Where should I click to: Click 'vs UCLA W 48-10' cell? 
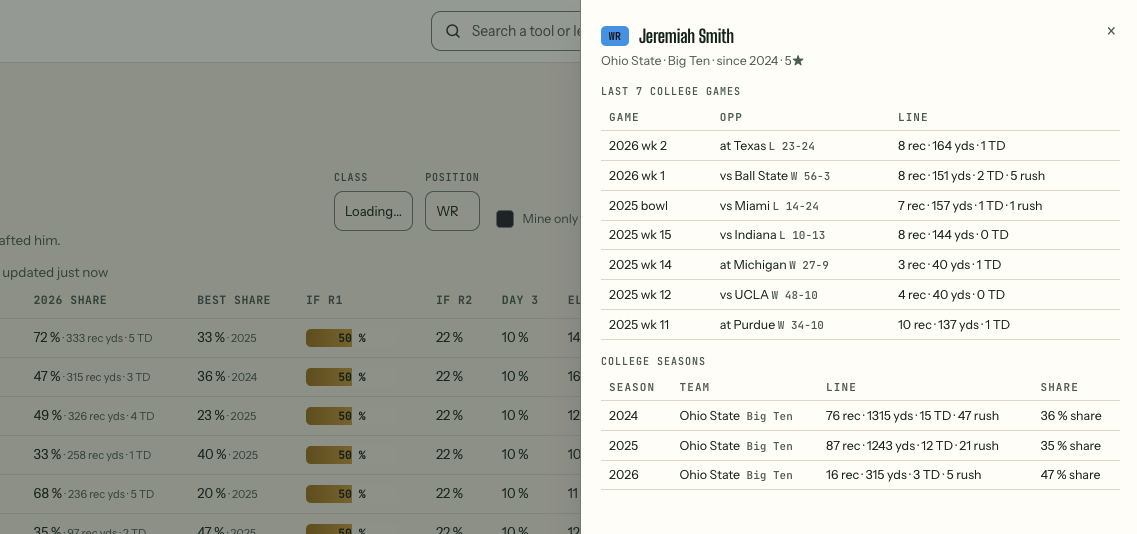[769, 295]
